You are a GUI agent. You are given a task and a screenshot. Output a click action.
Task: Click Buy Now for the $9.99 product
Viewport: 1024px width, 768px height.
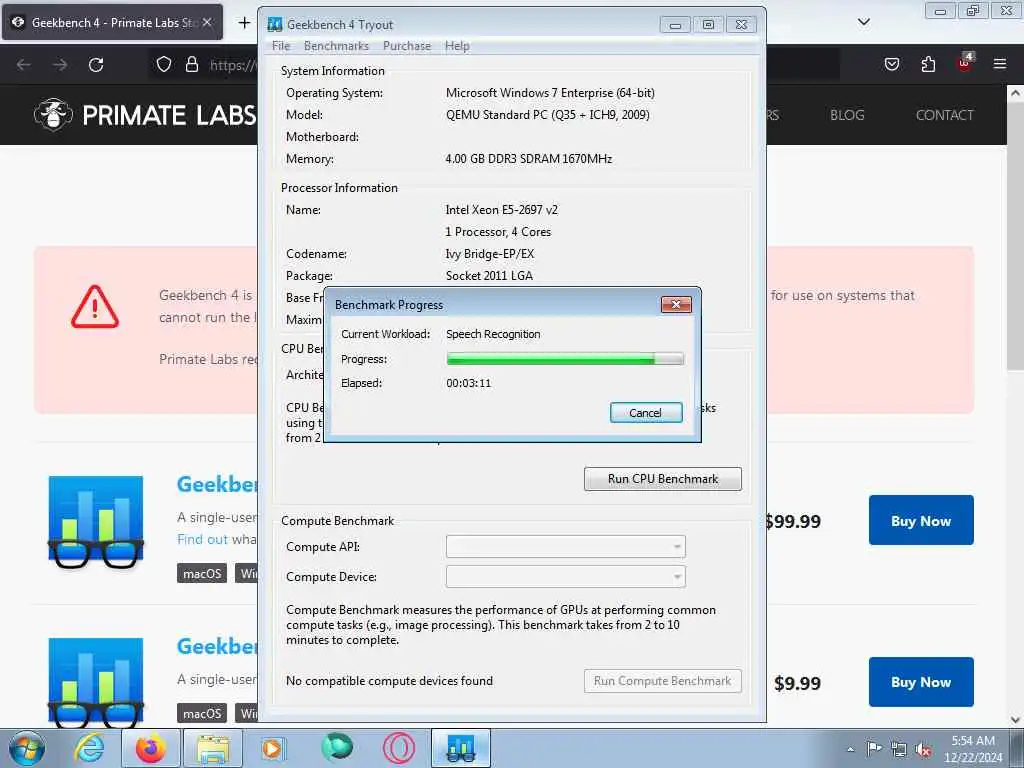click(921, 682)
